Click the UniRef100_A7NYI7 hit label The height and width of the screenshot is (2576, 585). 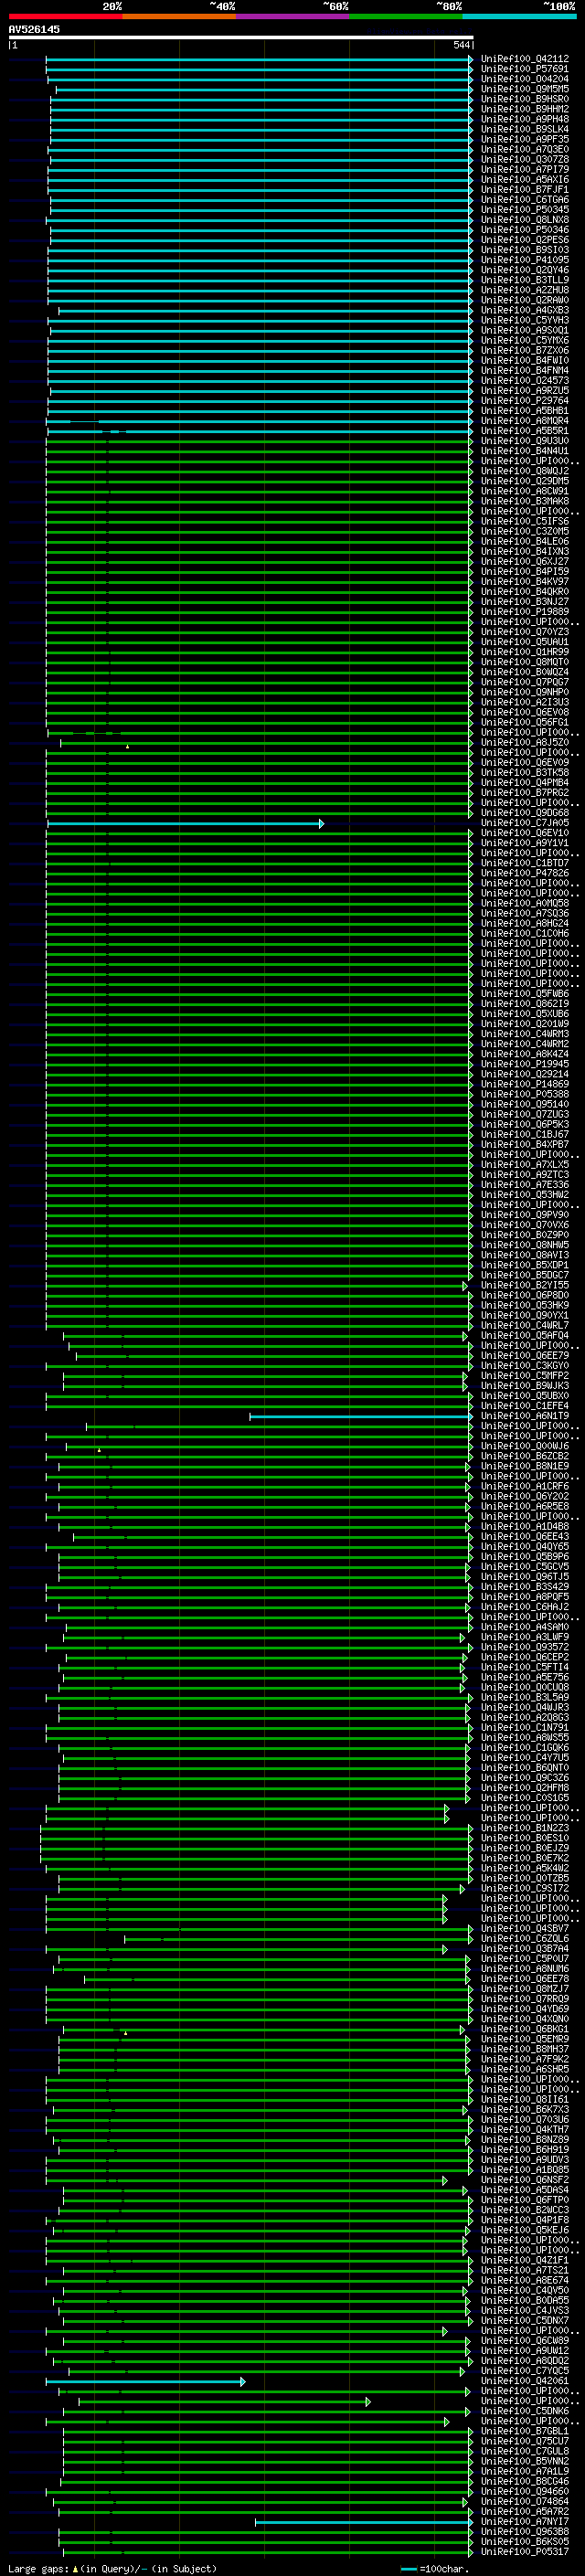pos(525,2522)
